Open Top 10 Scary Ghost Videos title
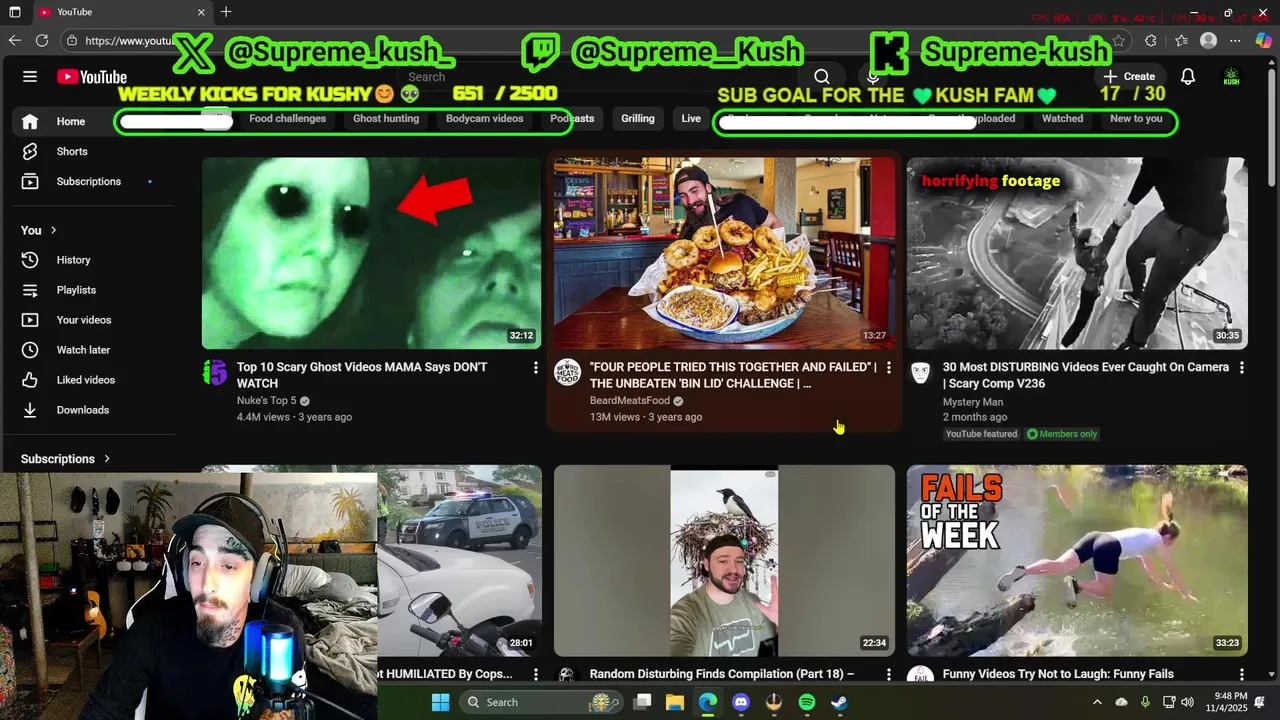 tap(362, 375)
